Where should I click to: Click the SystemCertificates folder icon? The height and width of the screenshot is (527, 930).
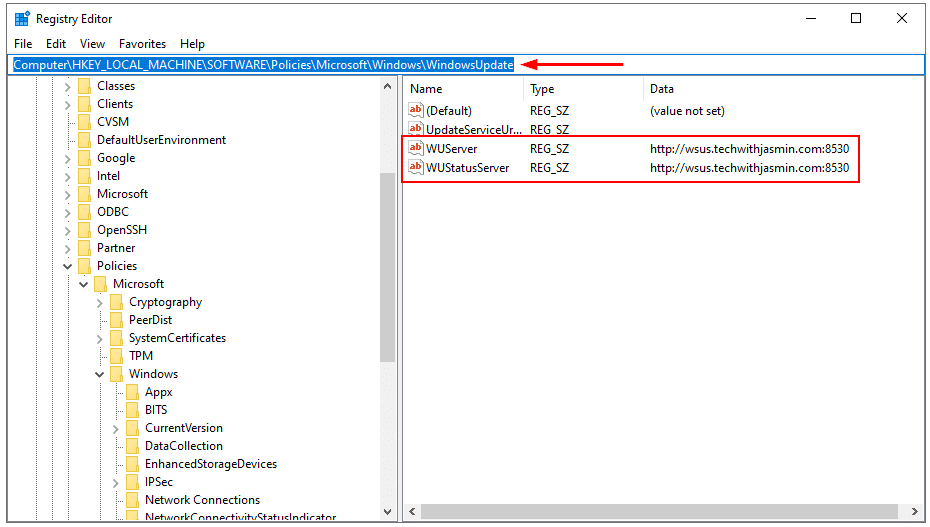tap(117, 338)
